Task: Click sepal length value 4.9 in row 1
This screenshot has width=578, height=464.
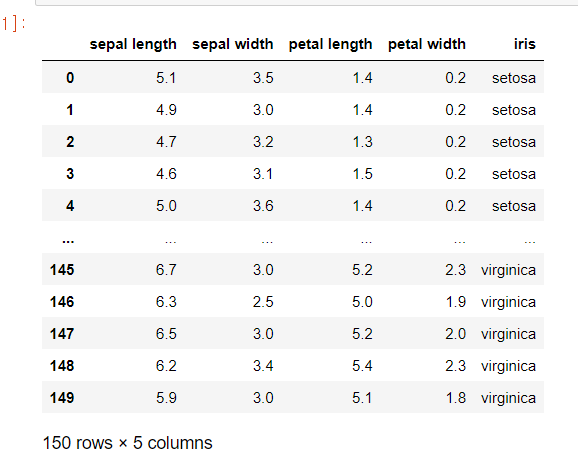Action: (x=166, y=110)
